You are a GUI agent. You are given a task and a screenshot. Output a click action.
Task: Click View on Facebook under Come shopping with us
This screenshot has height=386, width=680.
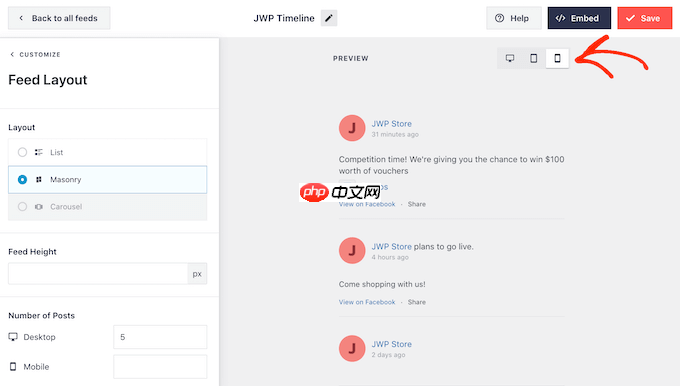(x=367, y=302)
